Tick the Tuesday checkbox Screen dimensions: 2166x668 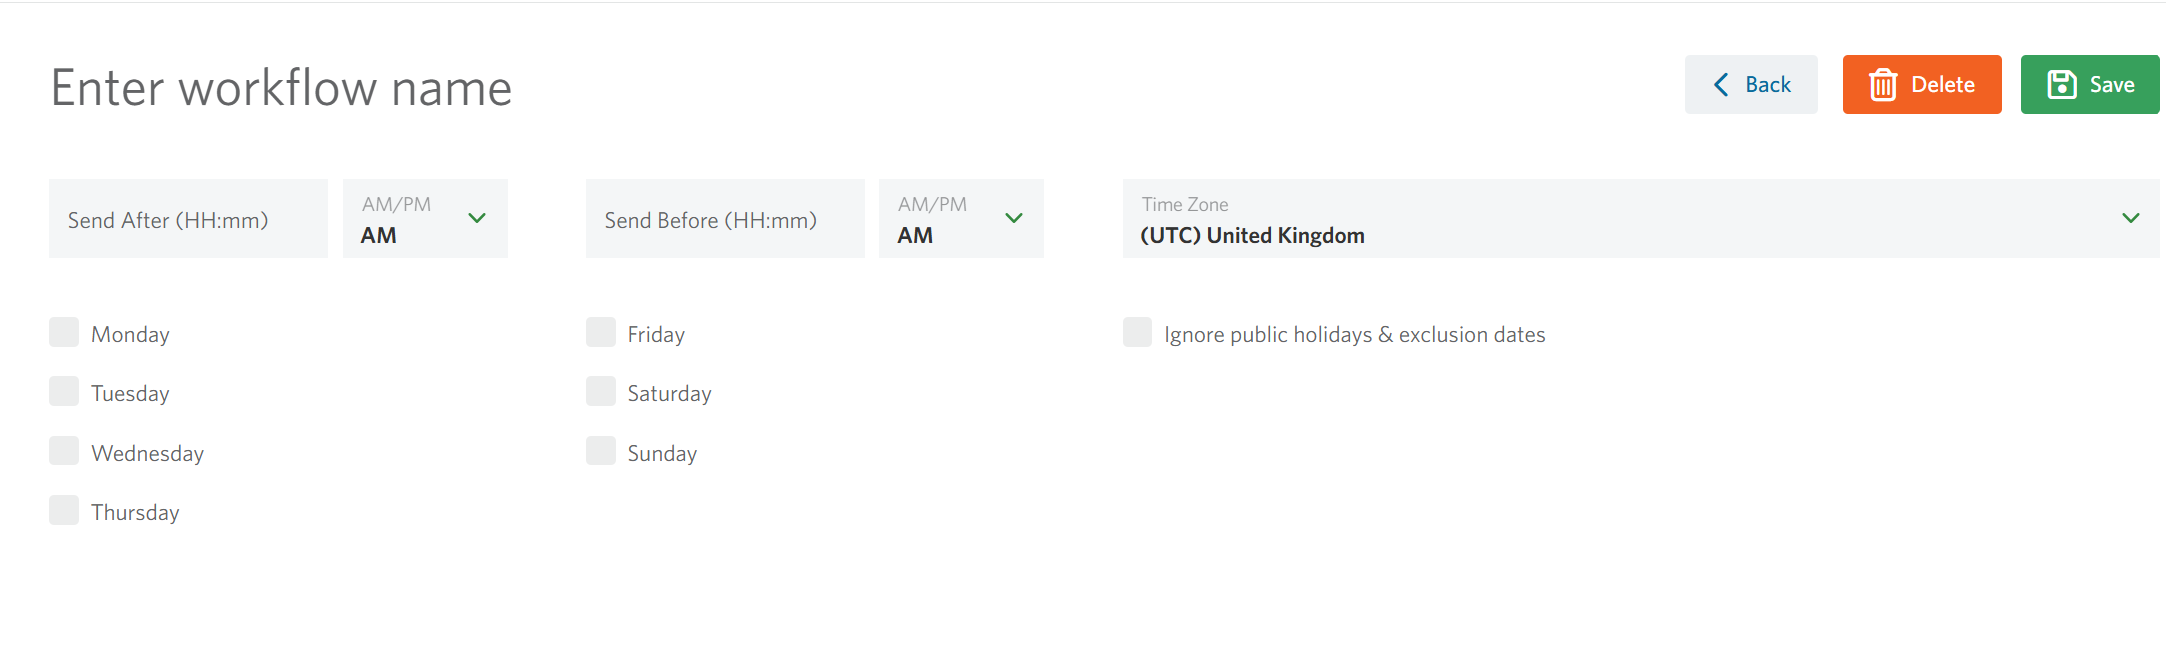point(64,391)
